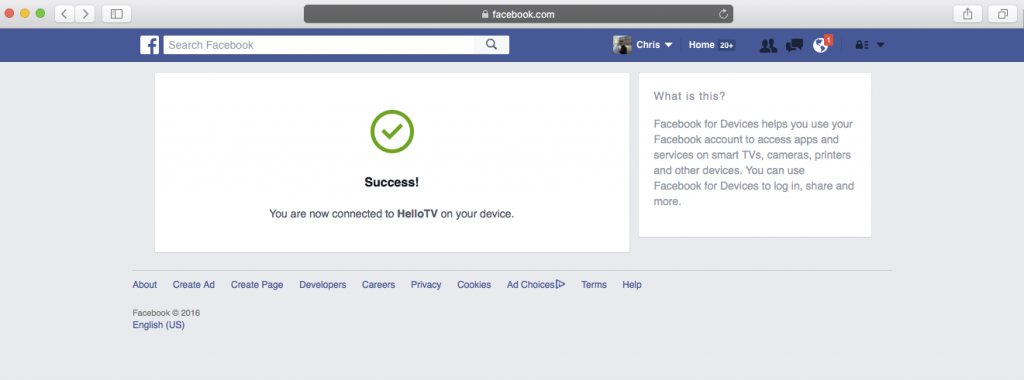Click the search magnifier button
Image resolution: width=1024 pixels, height=380 pixels.
(492, 45)
